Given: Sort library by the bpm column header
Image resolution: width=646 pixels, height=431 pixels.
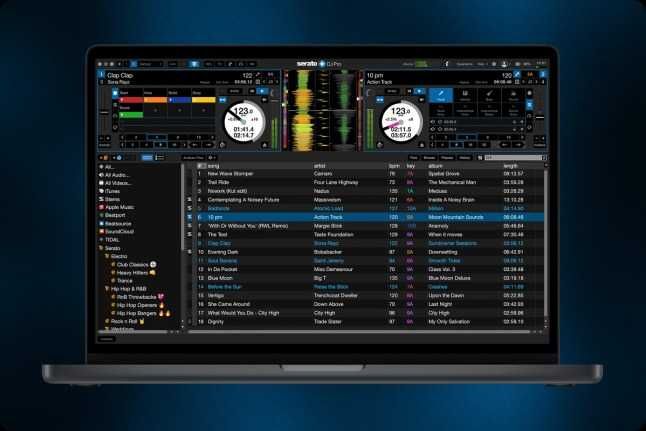Looking at the screenshot, I should [x=394, y=166].
